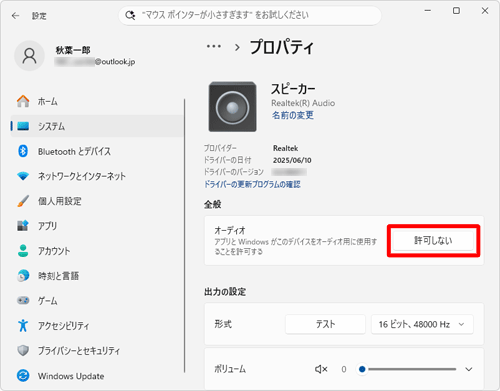Open the user avatar icon

(29, 56)
